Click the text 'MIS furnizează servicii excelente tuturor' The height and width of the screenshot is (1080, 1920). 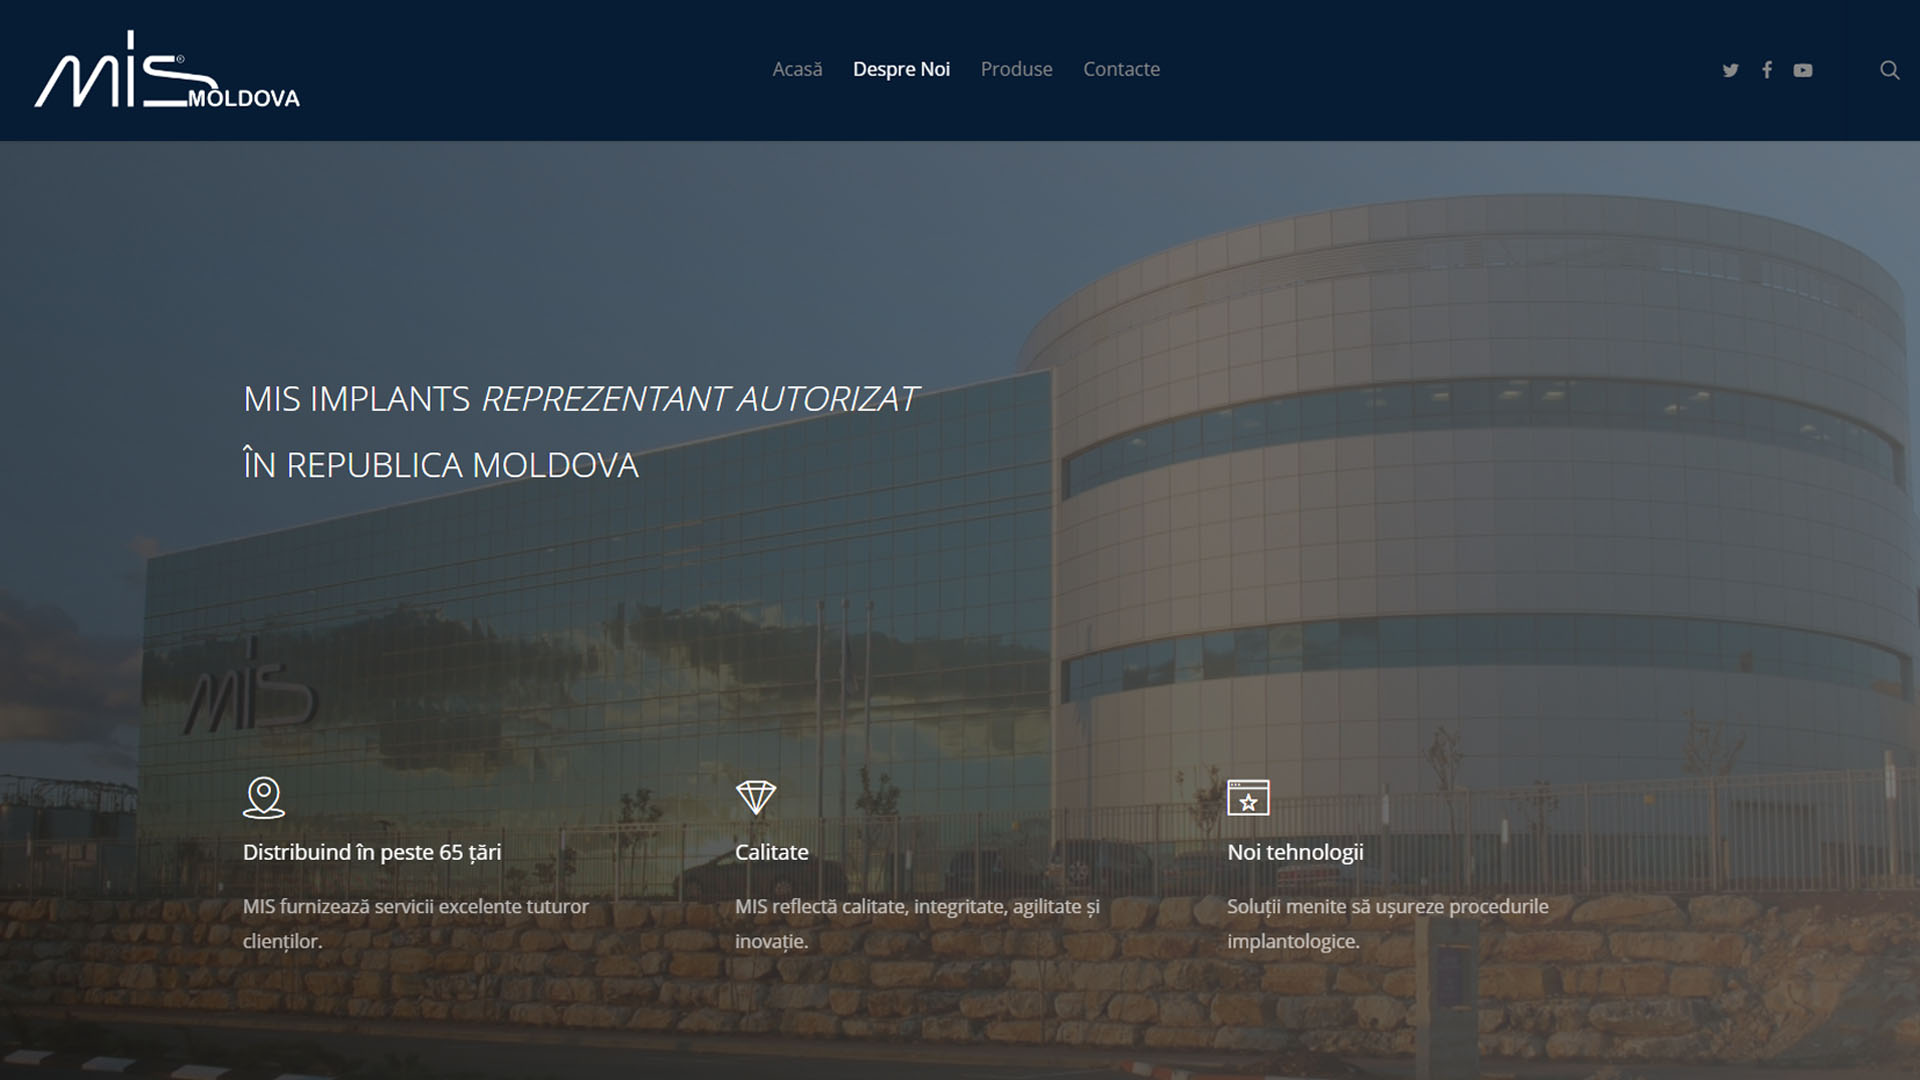coord(416,906)
